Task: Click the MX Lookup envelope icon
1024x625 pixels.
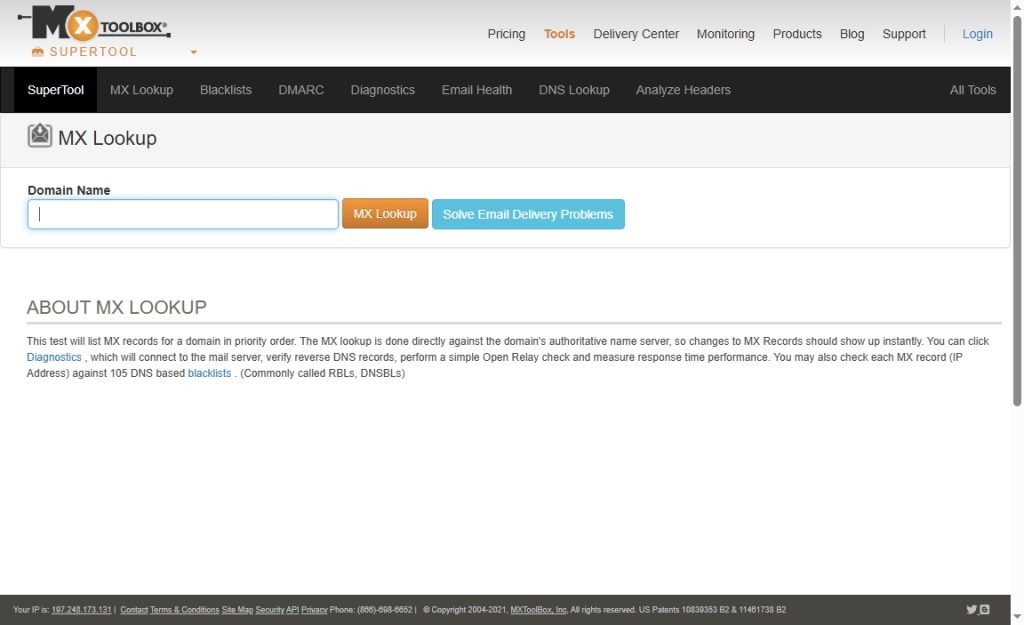Action: [39, 136]
